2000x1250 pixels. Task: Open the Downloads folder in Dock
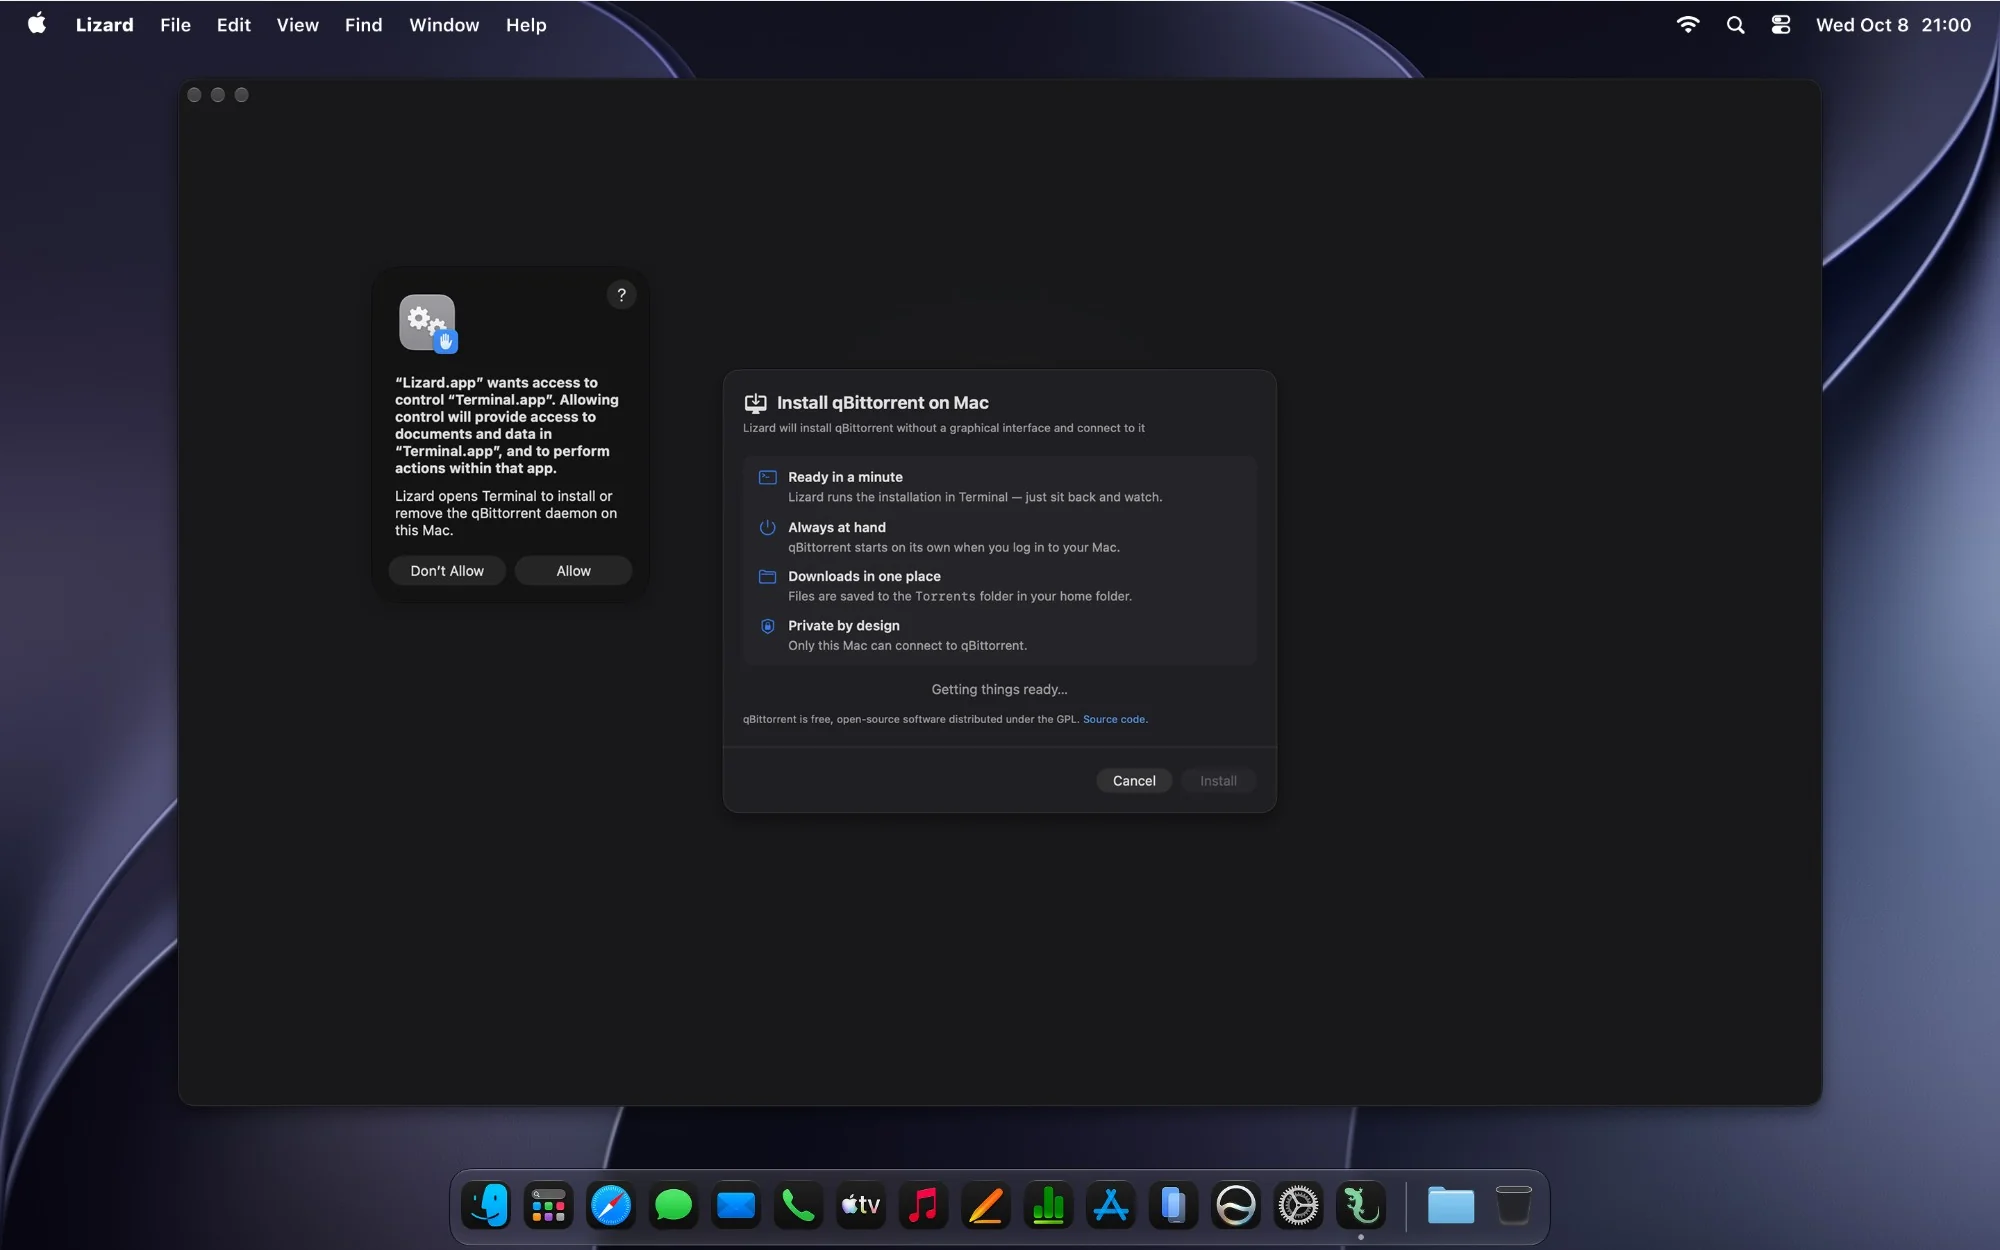pyautogui.click(x=1451, y=1205)
